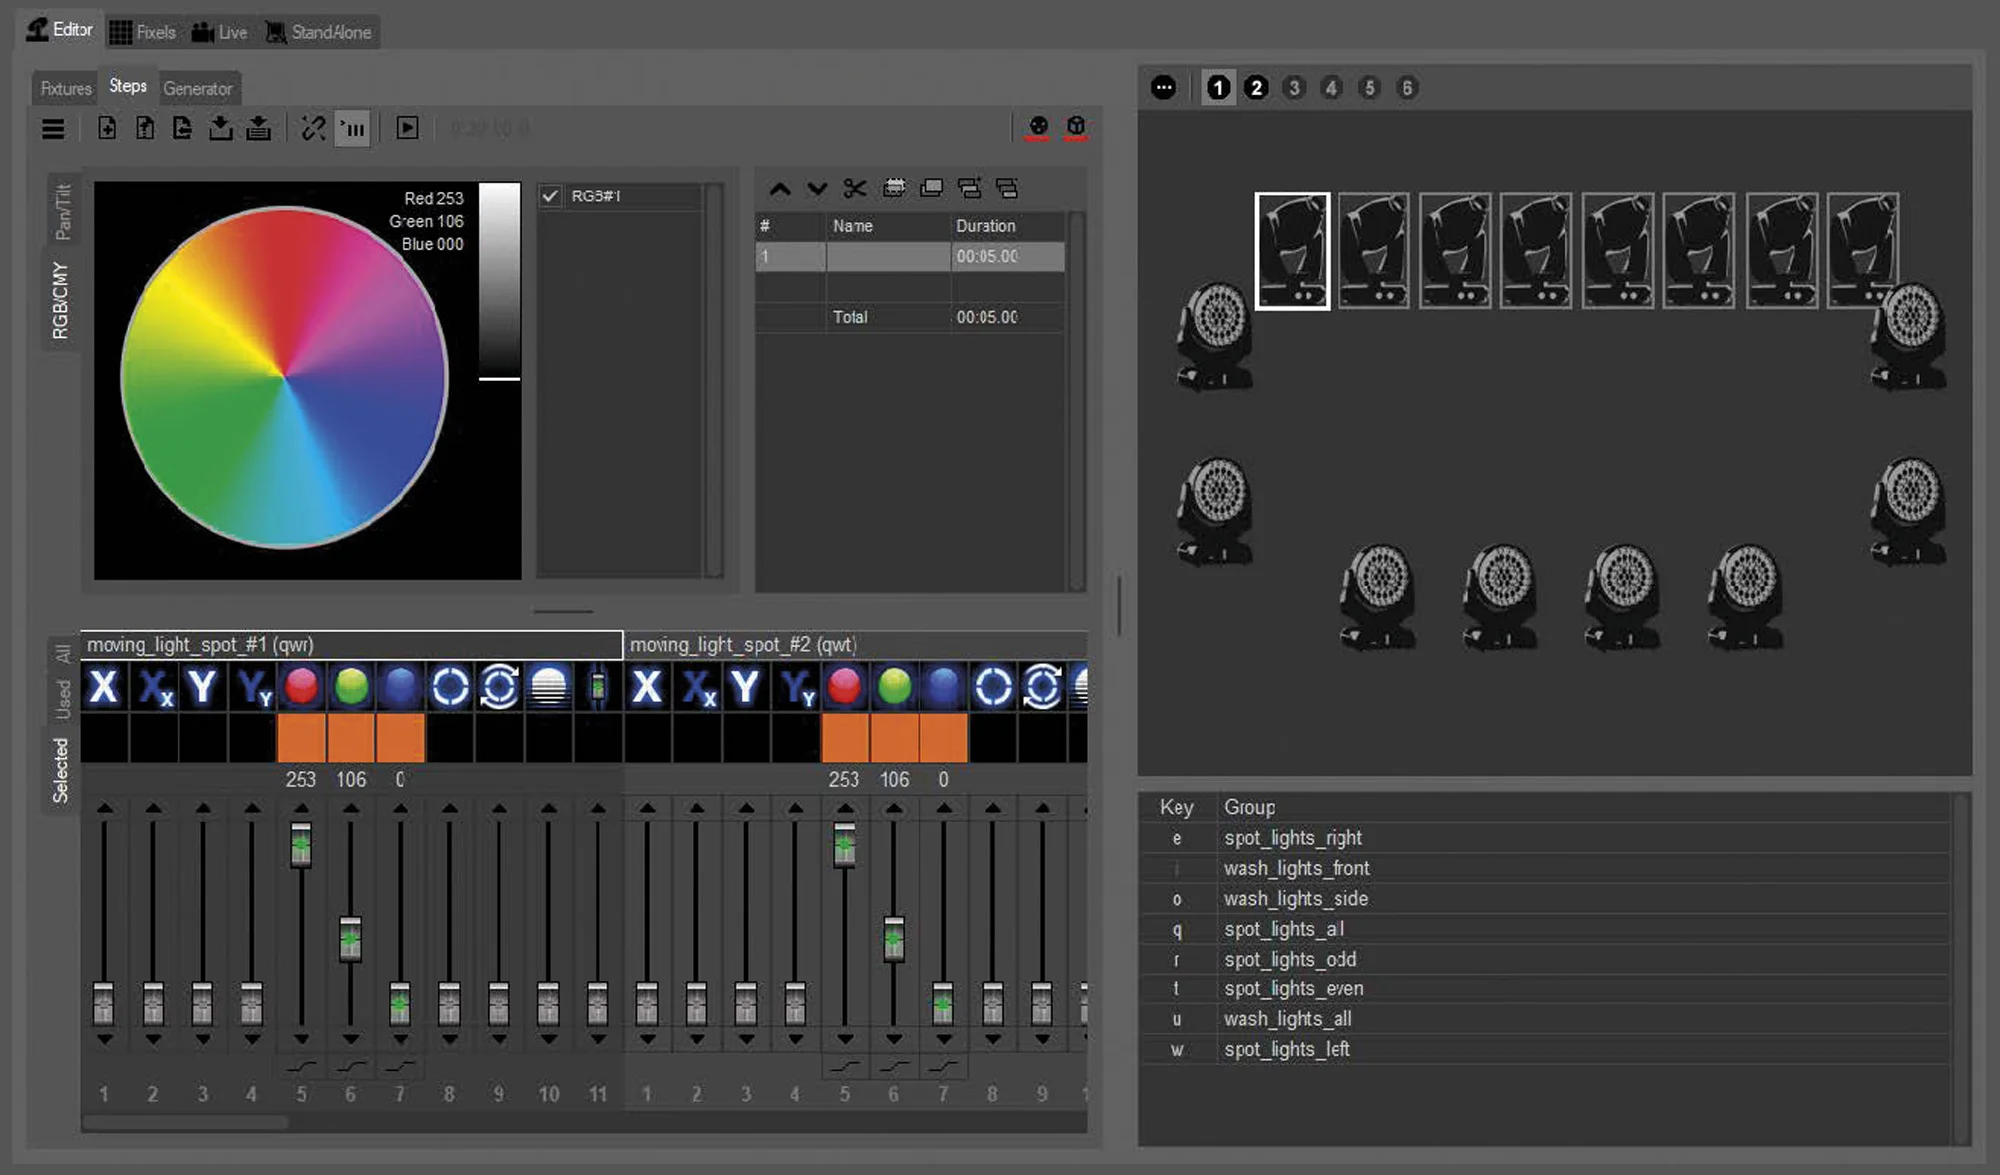Open the hamburger menu in Steps toolbar
Image resolution: width=2000 pixels, height=1175 pixels.
[53, 129]
